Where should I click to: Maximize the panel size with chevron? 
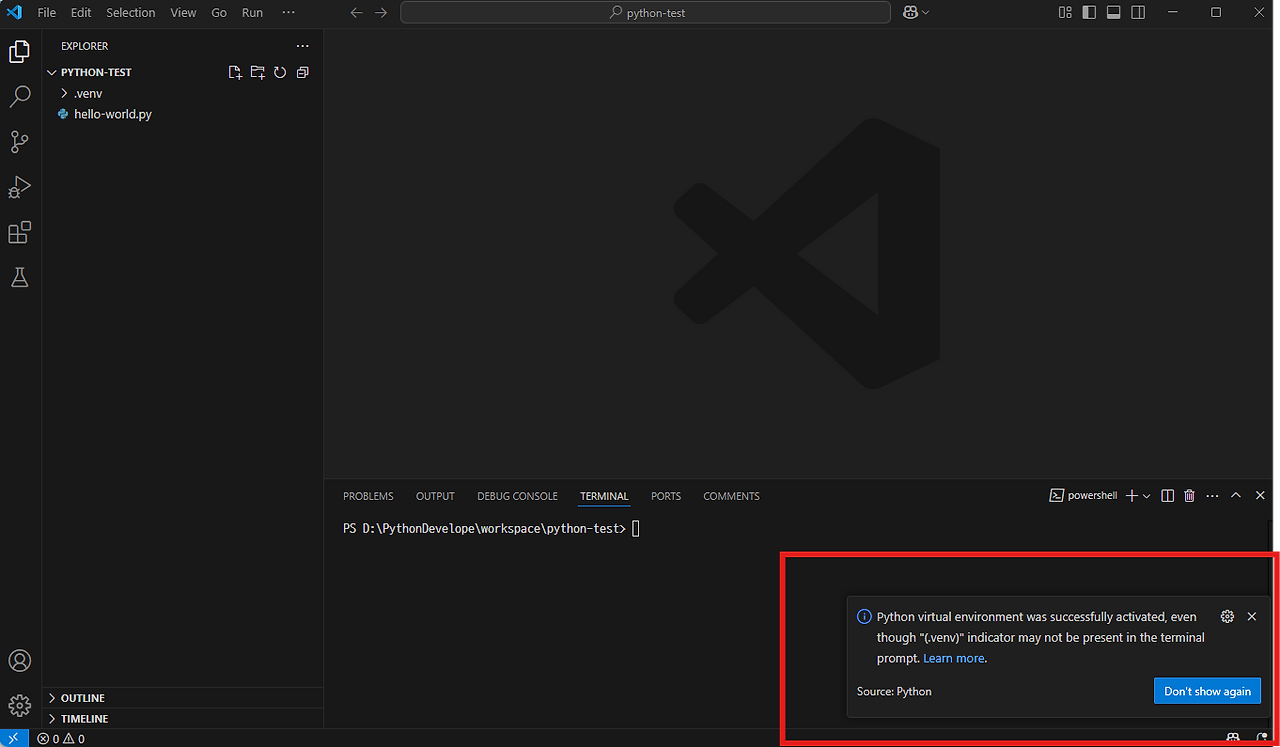tap(1236, 496)
